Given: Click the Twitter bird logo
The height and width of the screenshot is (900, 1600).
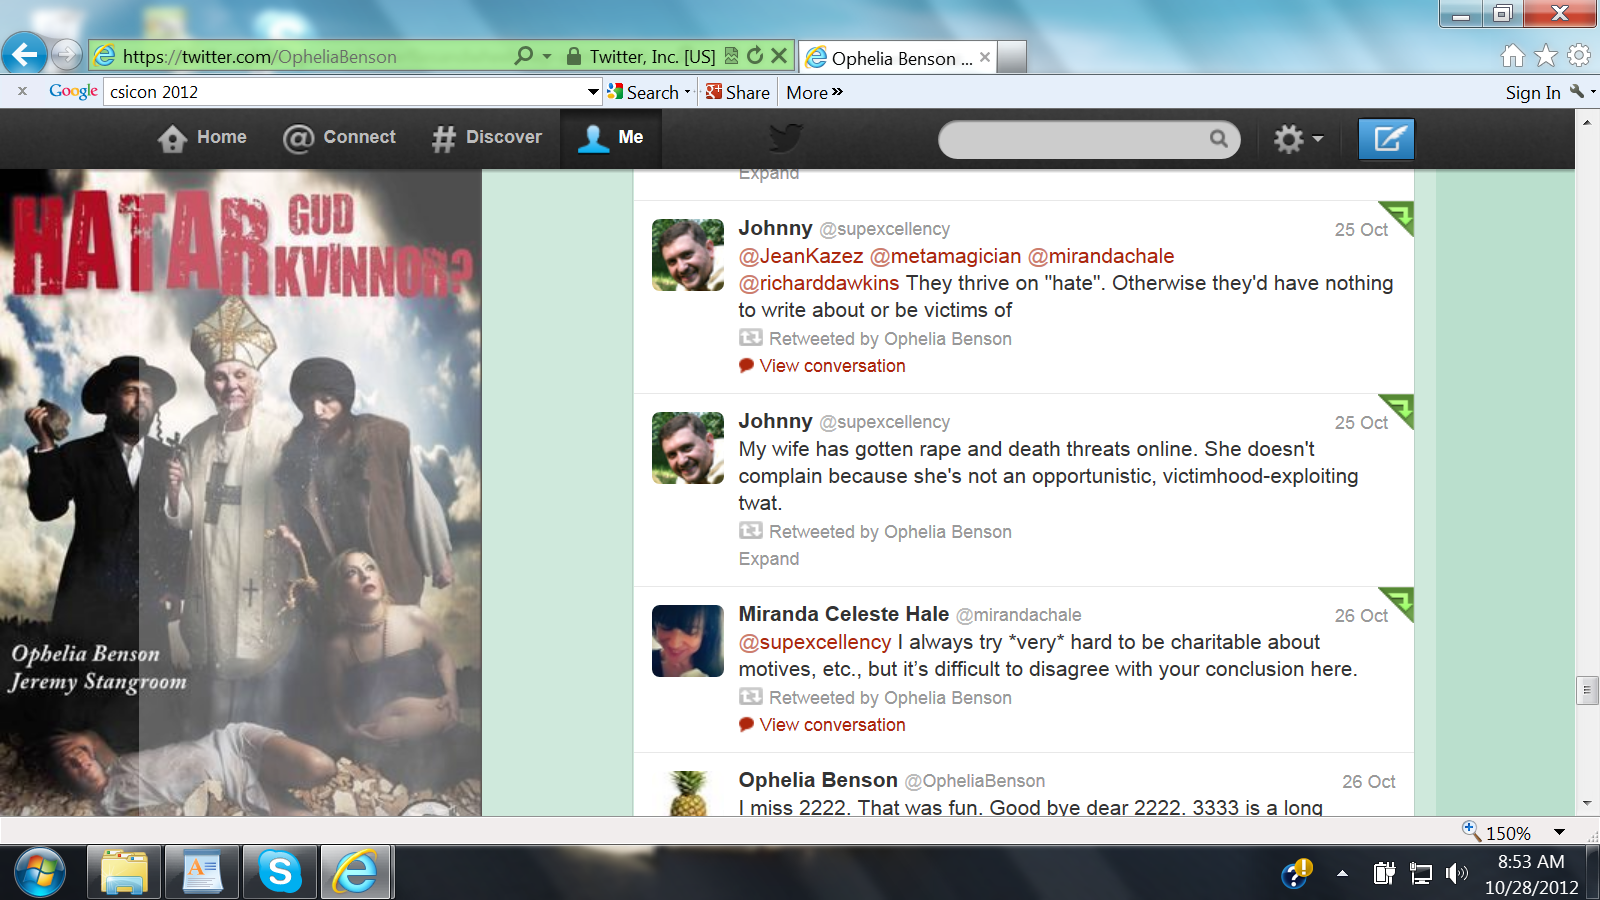Looking at the screenshot, I should pos(785,138).
